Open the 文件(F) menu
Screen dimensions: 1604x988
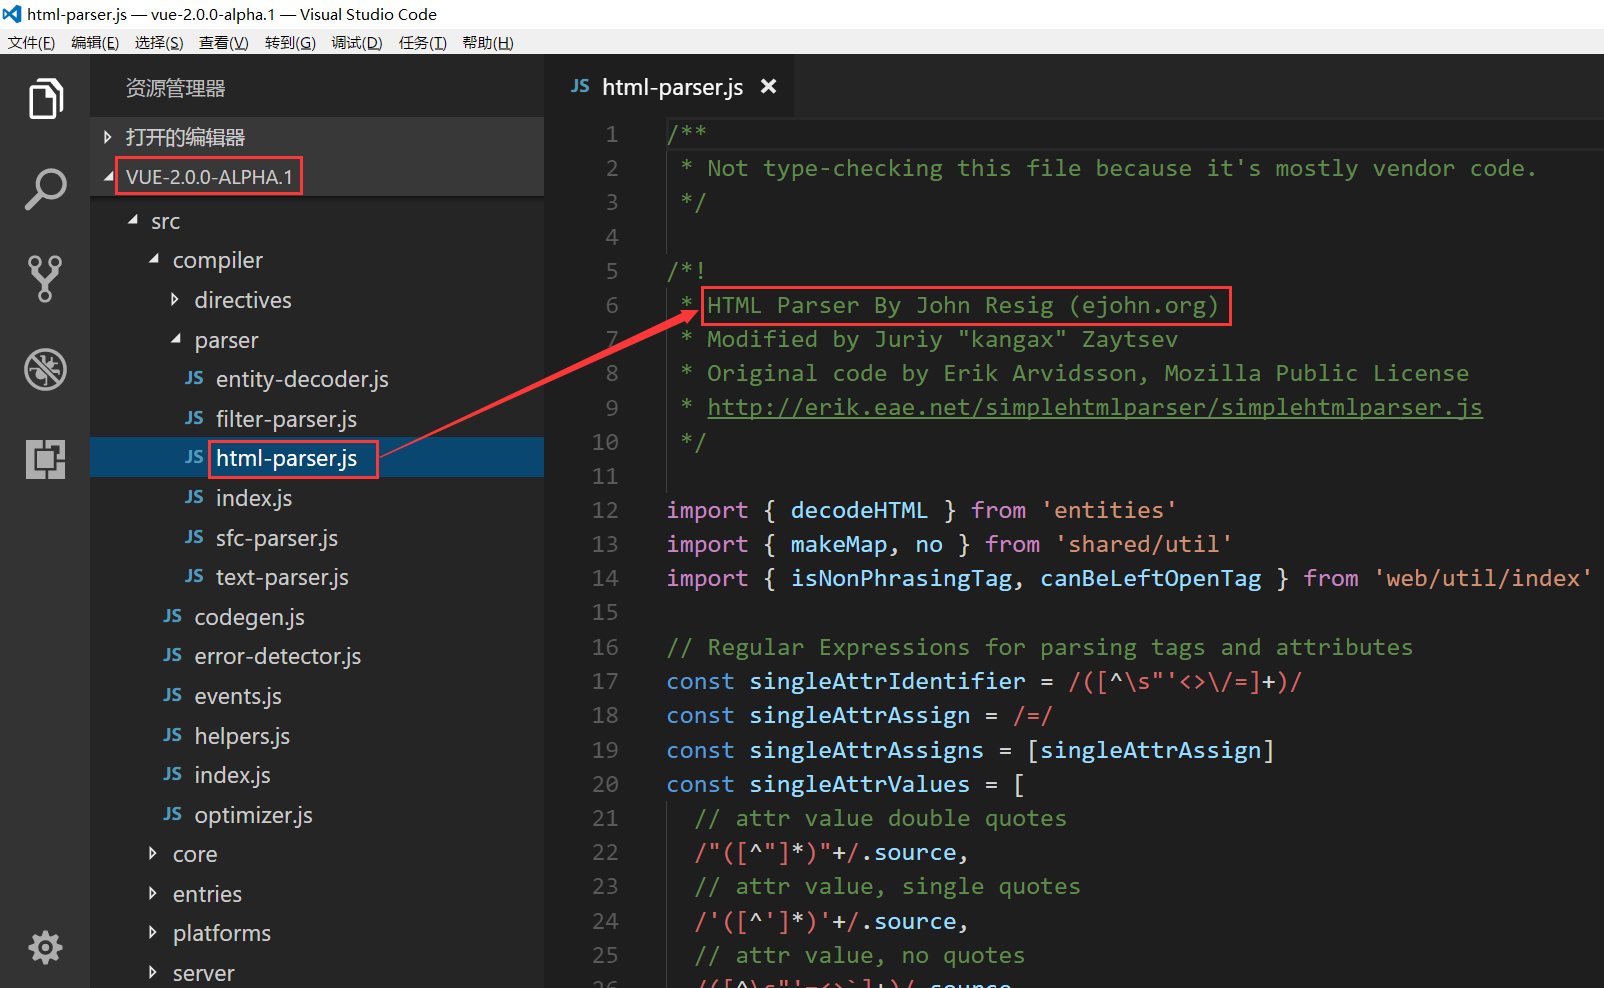pos(31,42)
